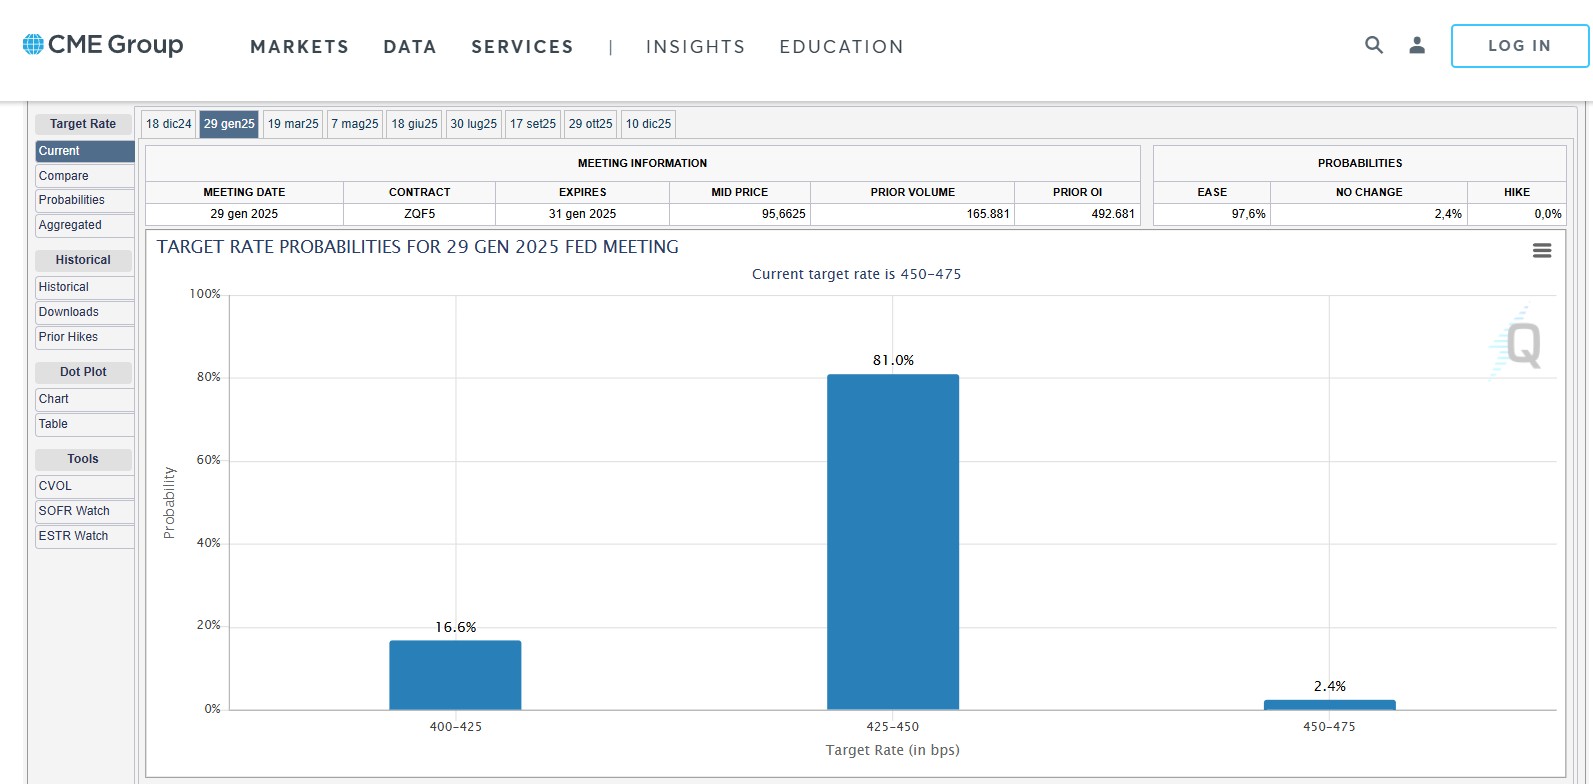Click the QuikStrike Q watermark logo
Screen dimensions: 1593x784
(1518, 345)
